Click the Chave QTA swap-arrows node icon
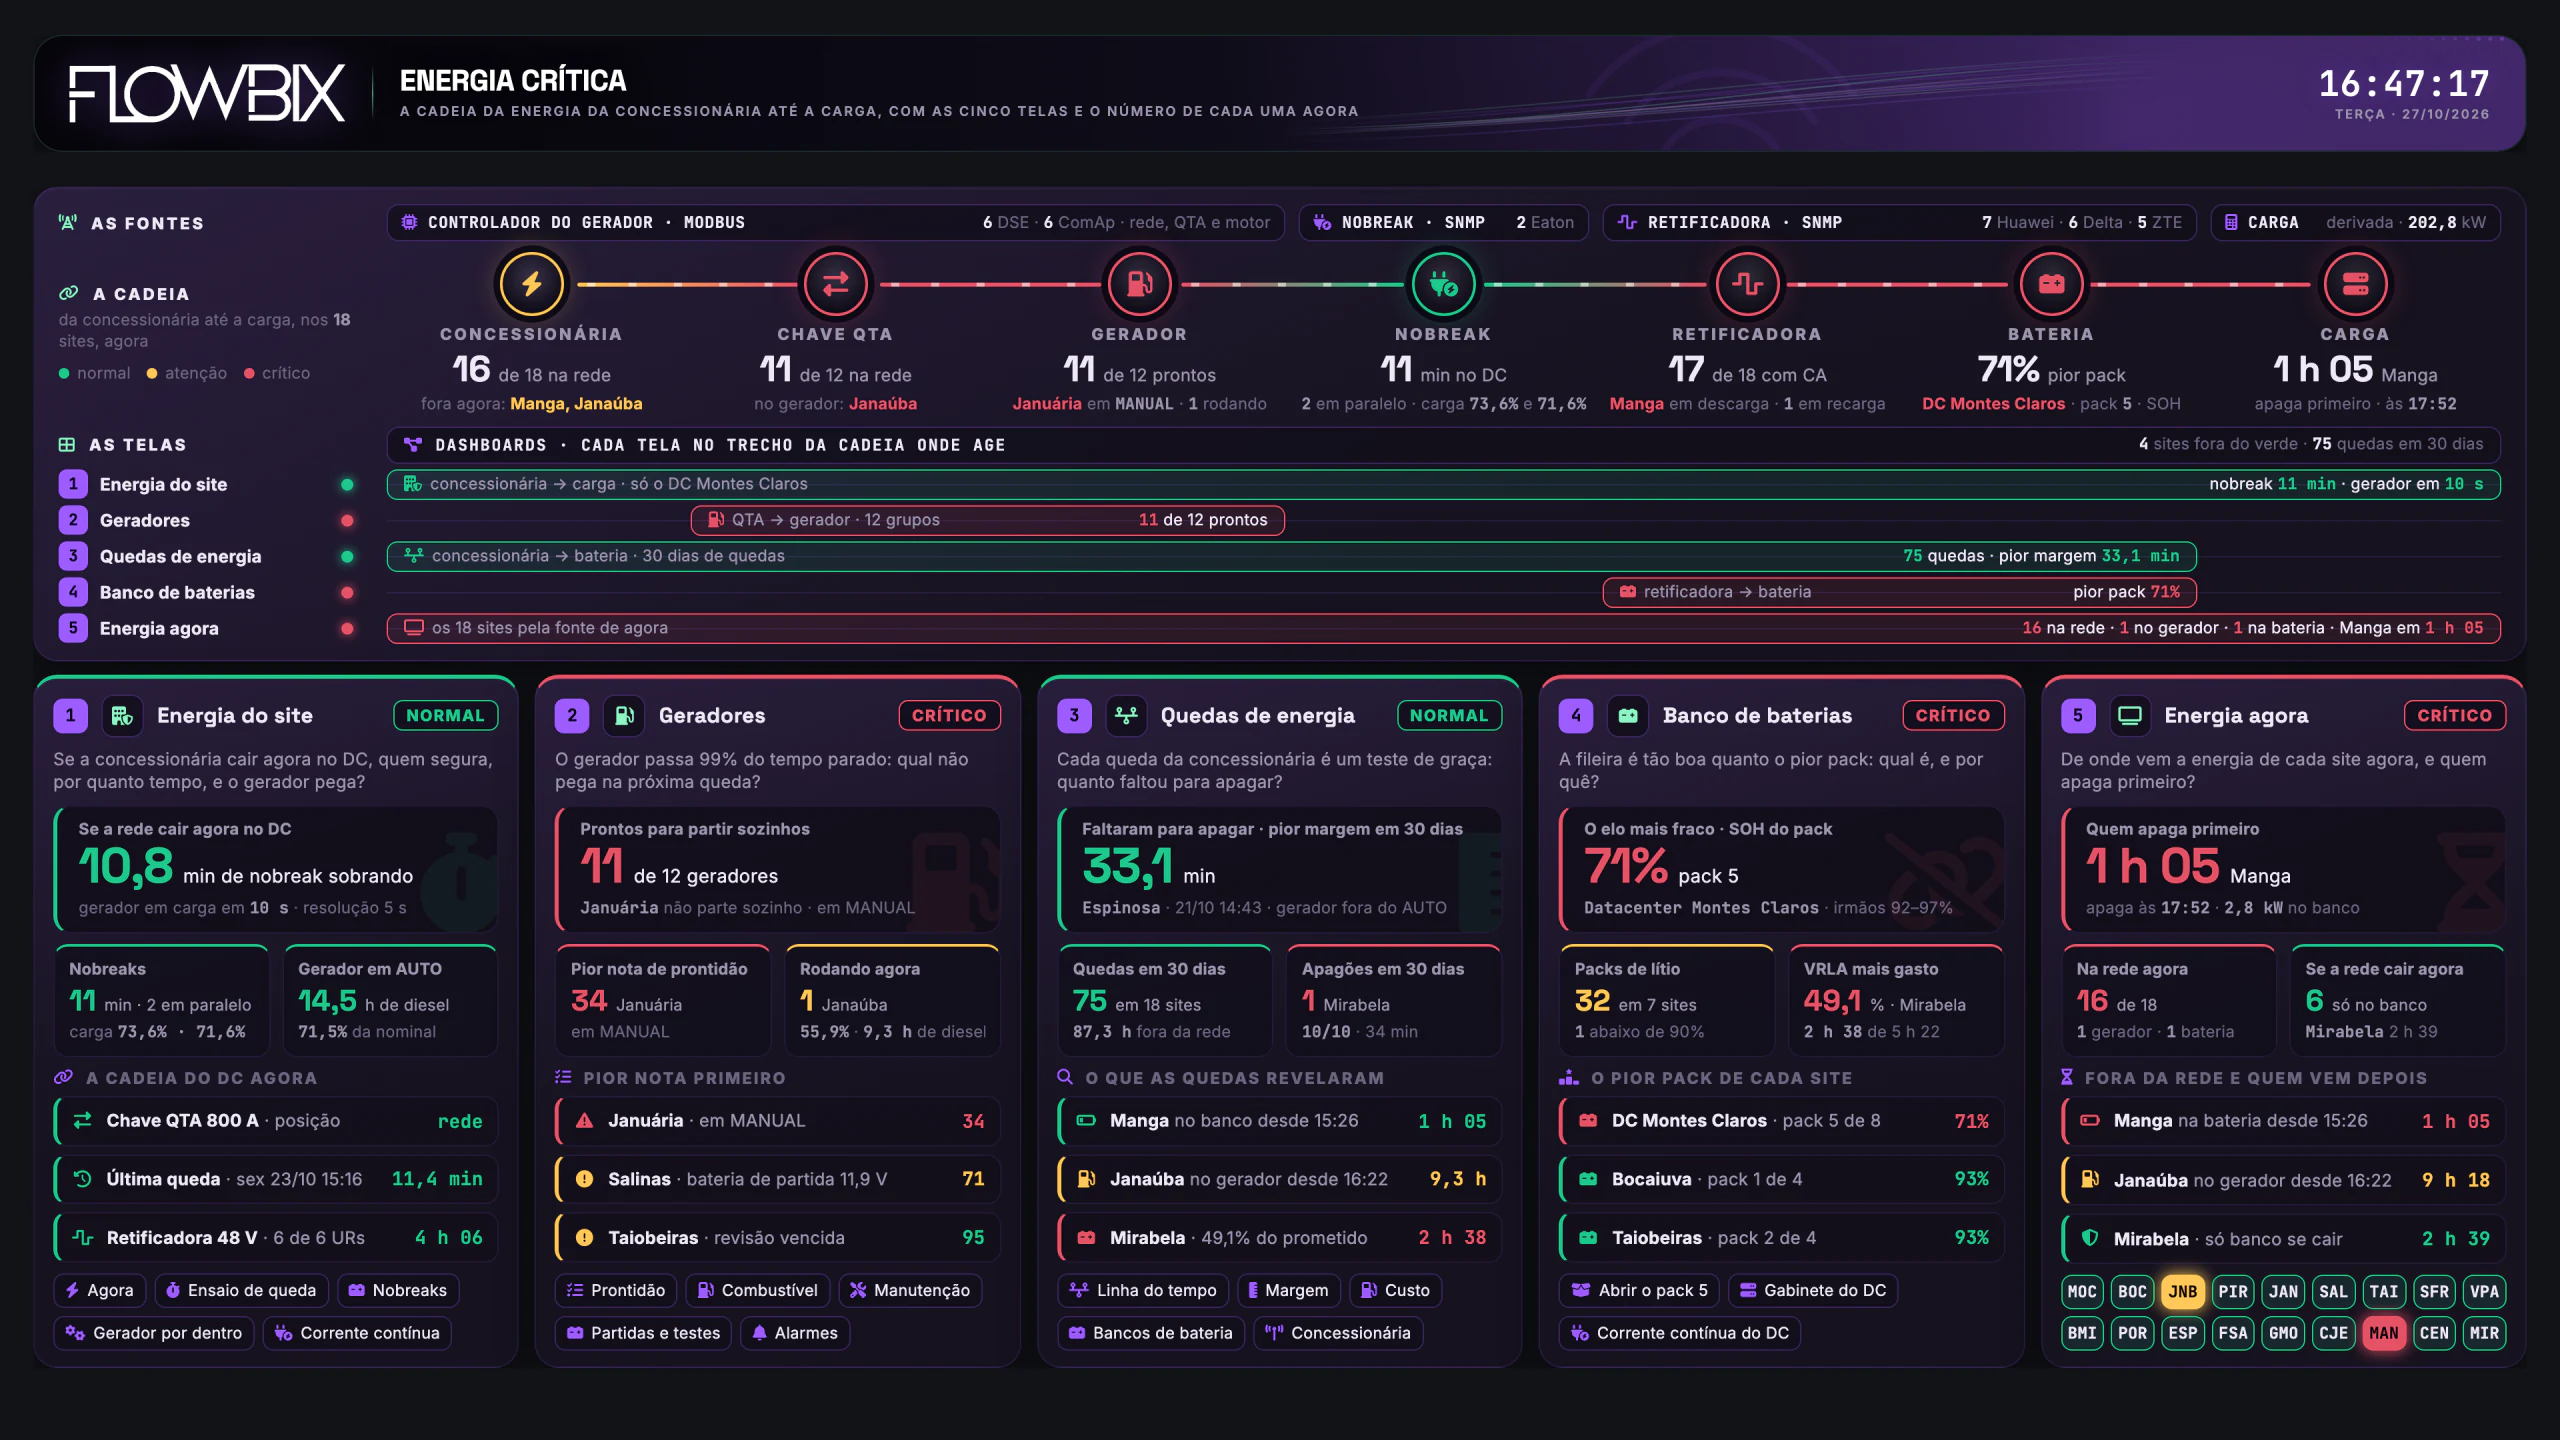The height and width of the screenshot is (1440, 2560). (835, 284)
